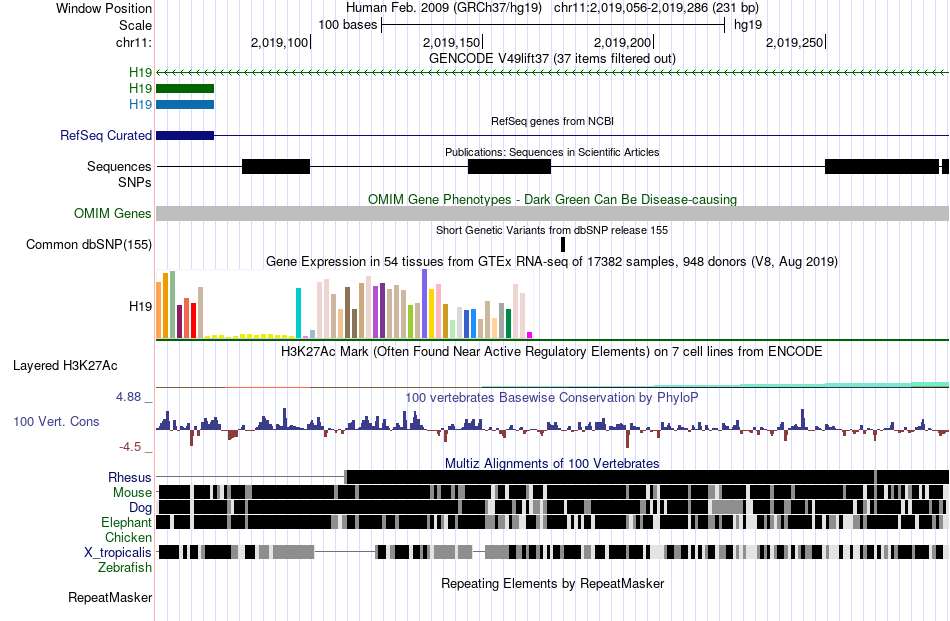Click coordinate label 2,019,100 on ruler
The width and height of the screenshot is (950, 621).
(x=279, y=43)
